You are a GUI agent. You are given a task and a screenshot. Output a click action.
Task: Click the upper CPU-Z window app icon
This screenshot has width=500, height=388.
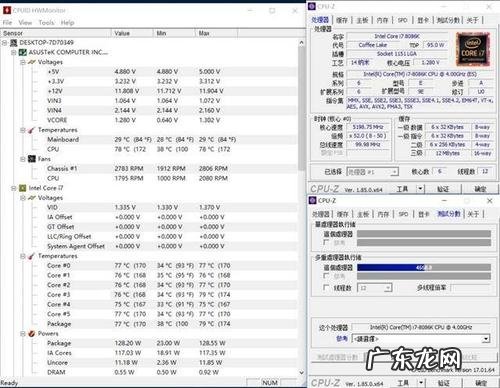(x=312, y=6)
